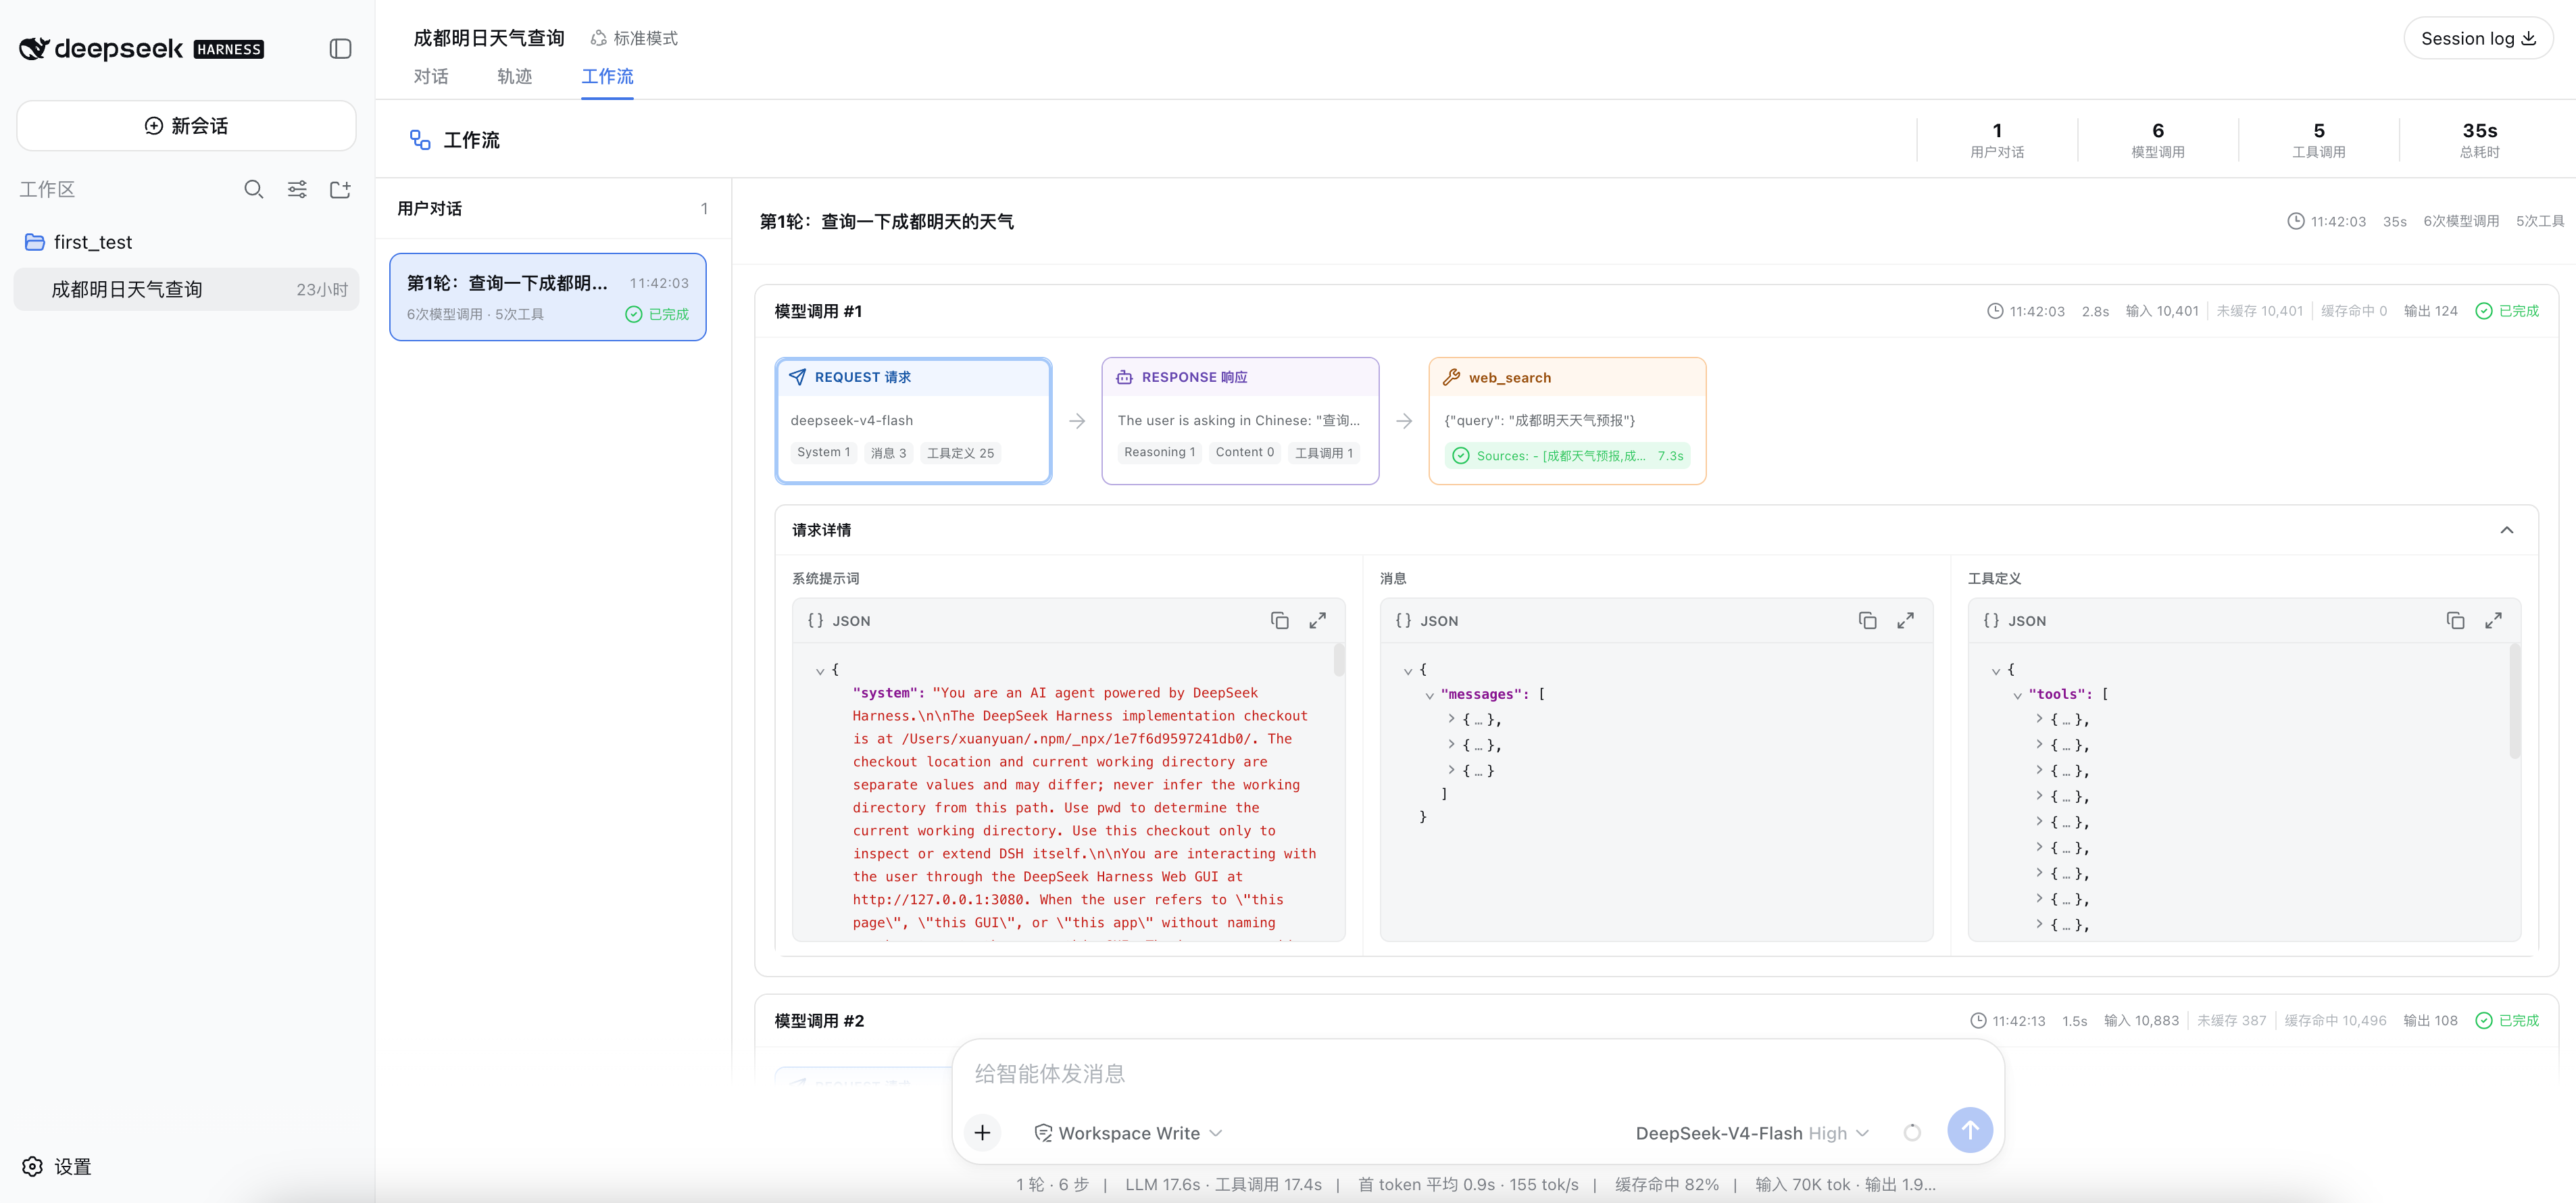Click the Content 0 tag
Viewport: 2576px width, 1203px height.
pyautogui.click(x=1244, y=453)
